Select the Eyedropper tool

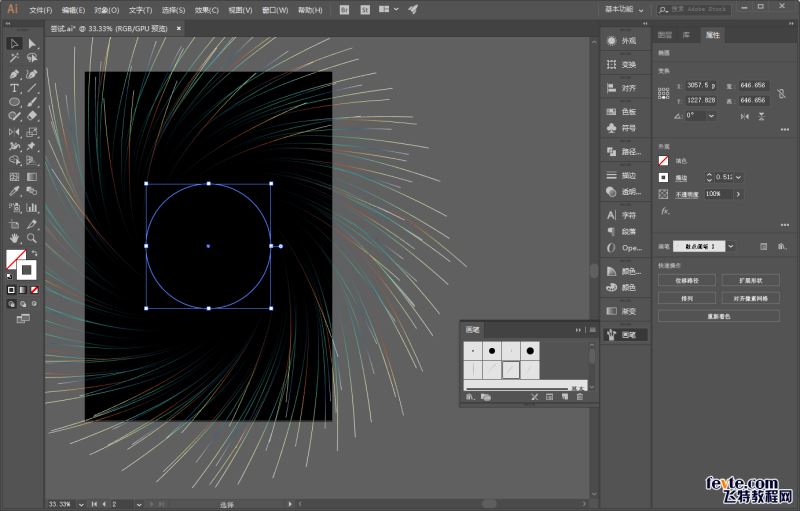click(14, 191)
